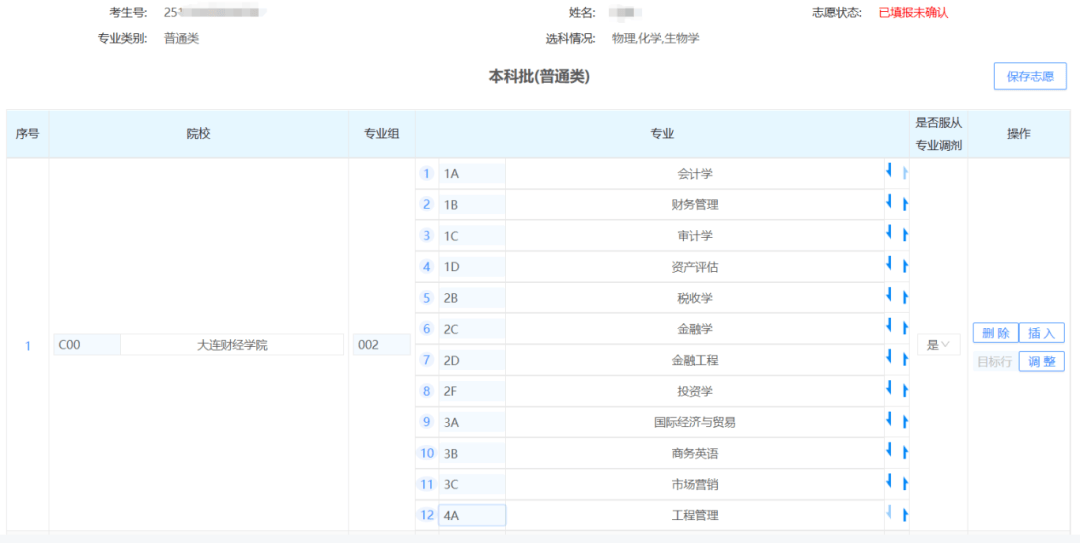1080x543 pixels.
Task: Move 工程管理 up one position
Action: tap(906, 515)
